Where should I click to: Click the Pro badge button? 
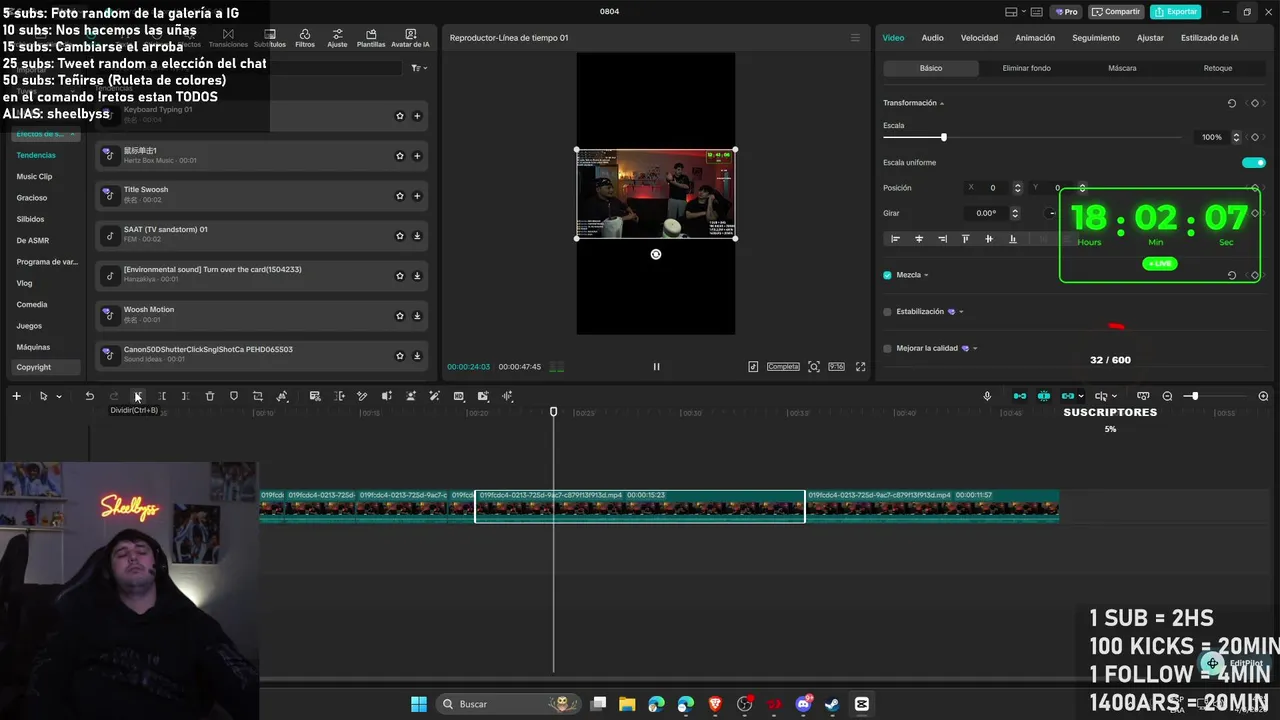[1065, 12]
